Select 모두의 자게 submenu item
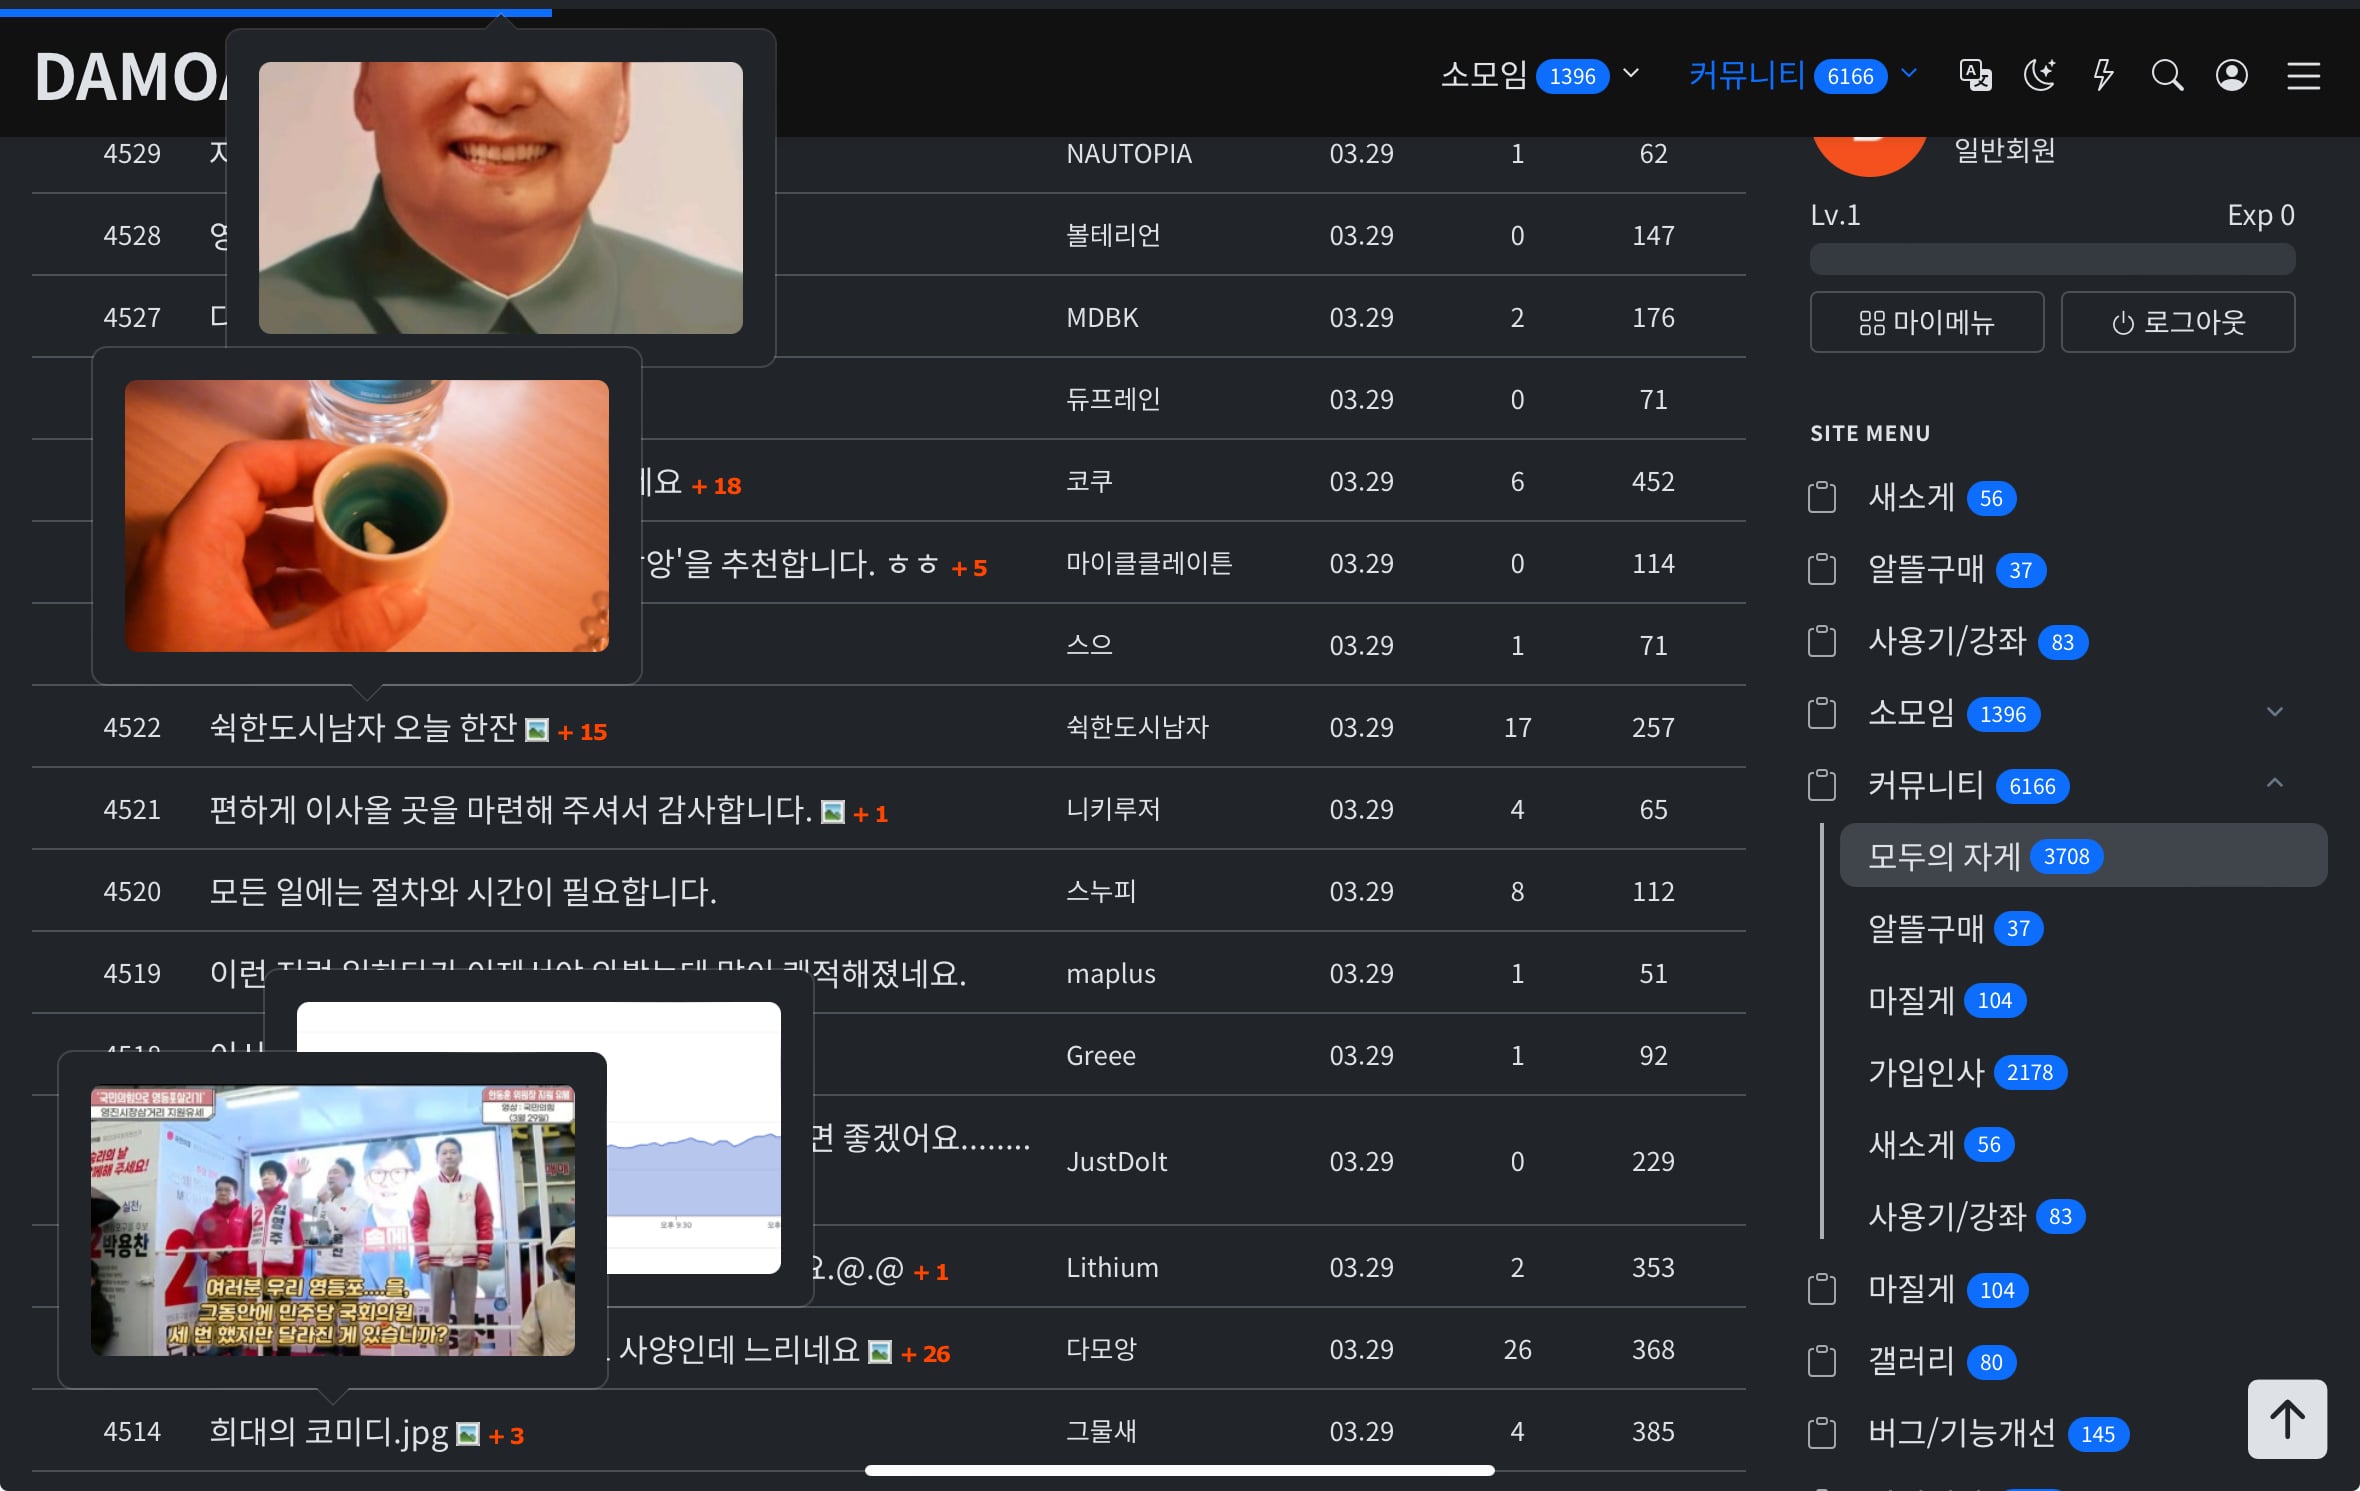Screen dimensions: 2360x1491 2083,855
